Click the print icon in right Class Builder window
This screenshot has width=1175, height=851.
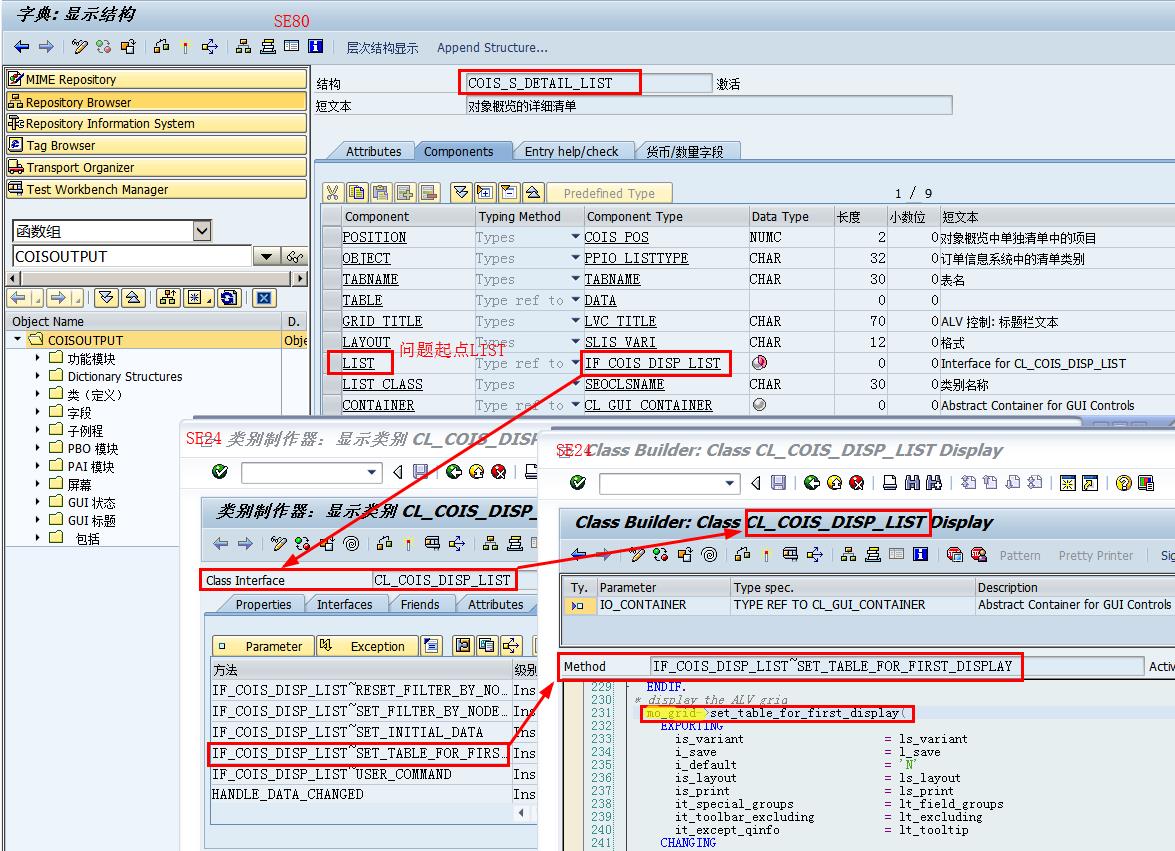[889, 482]
